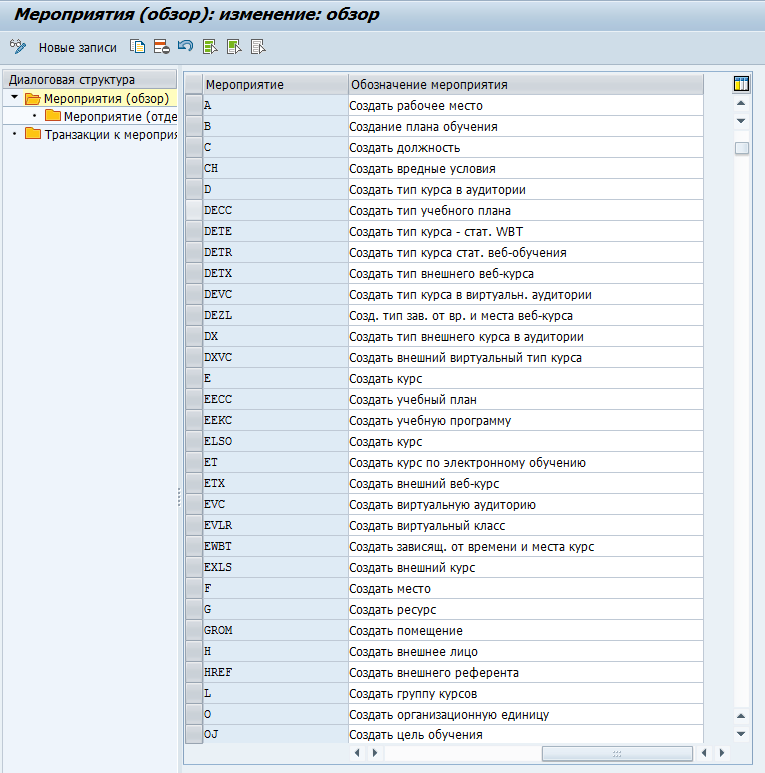The height and width of the screenshot is (773, 765).
Task: Click the DETR code cell
Action: point(276,252)
